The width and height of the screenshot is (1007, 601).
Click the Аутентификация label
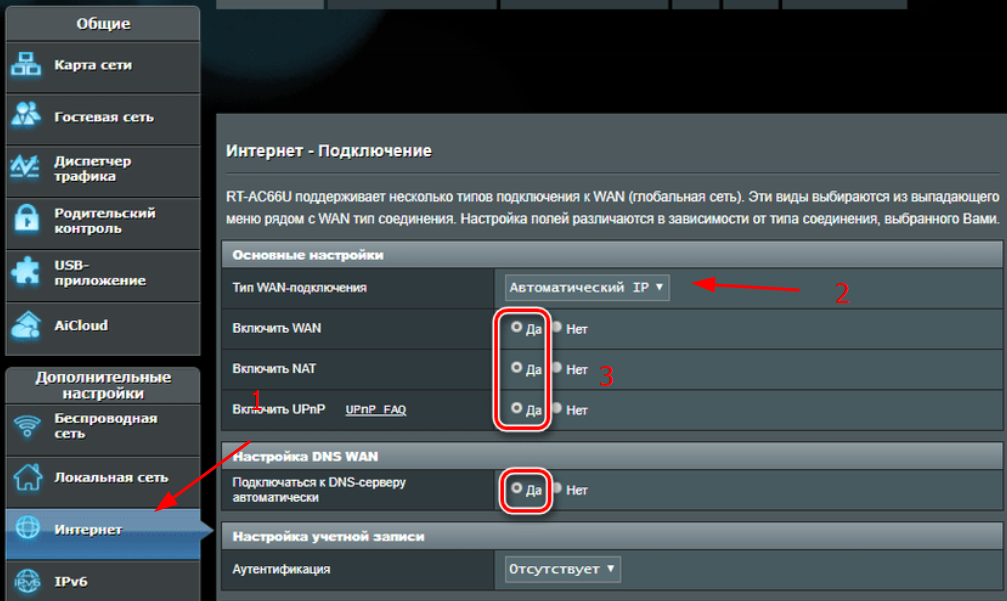pos(281,569)
